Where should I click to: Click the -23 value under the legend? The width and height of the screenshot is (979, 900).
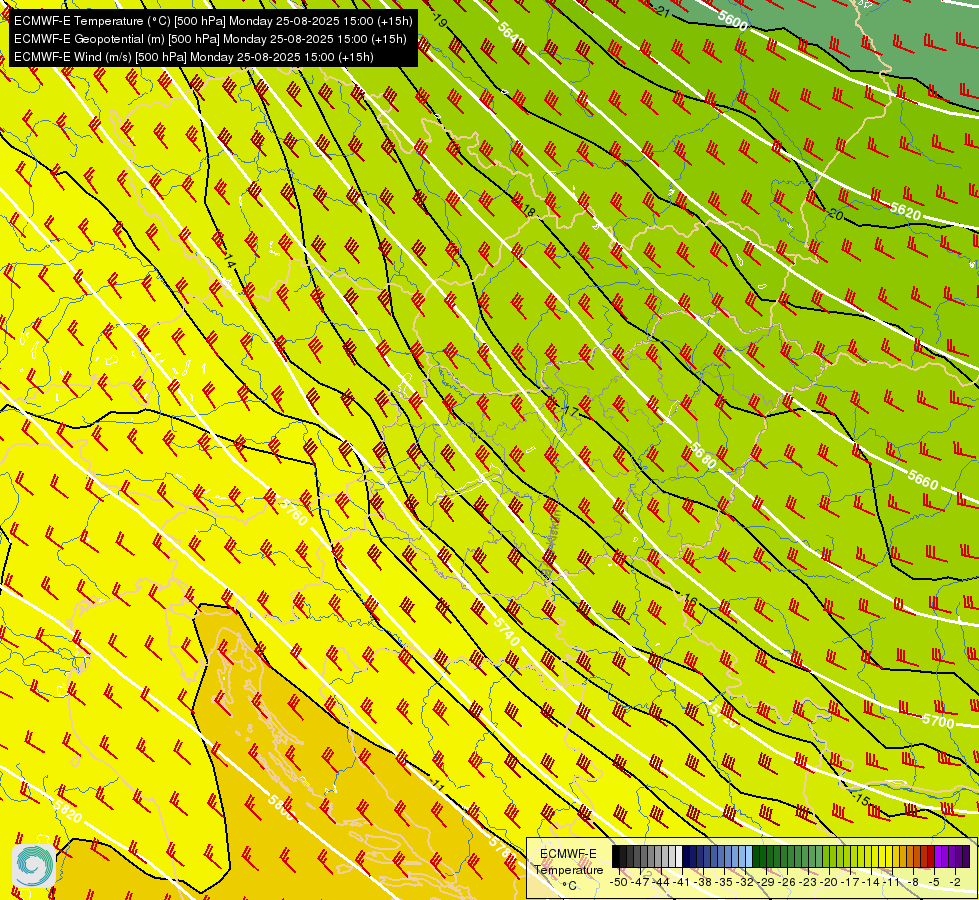click(x=807, y=882)
